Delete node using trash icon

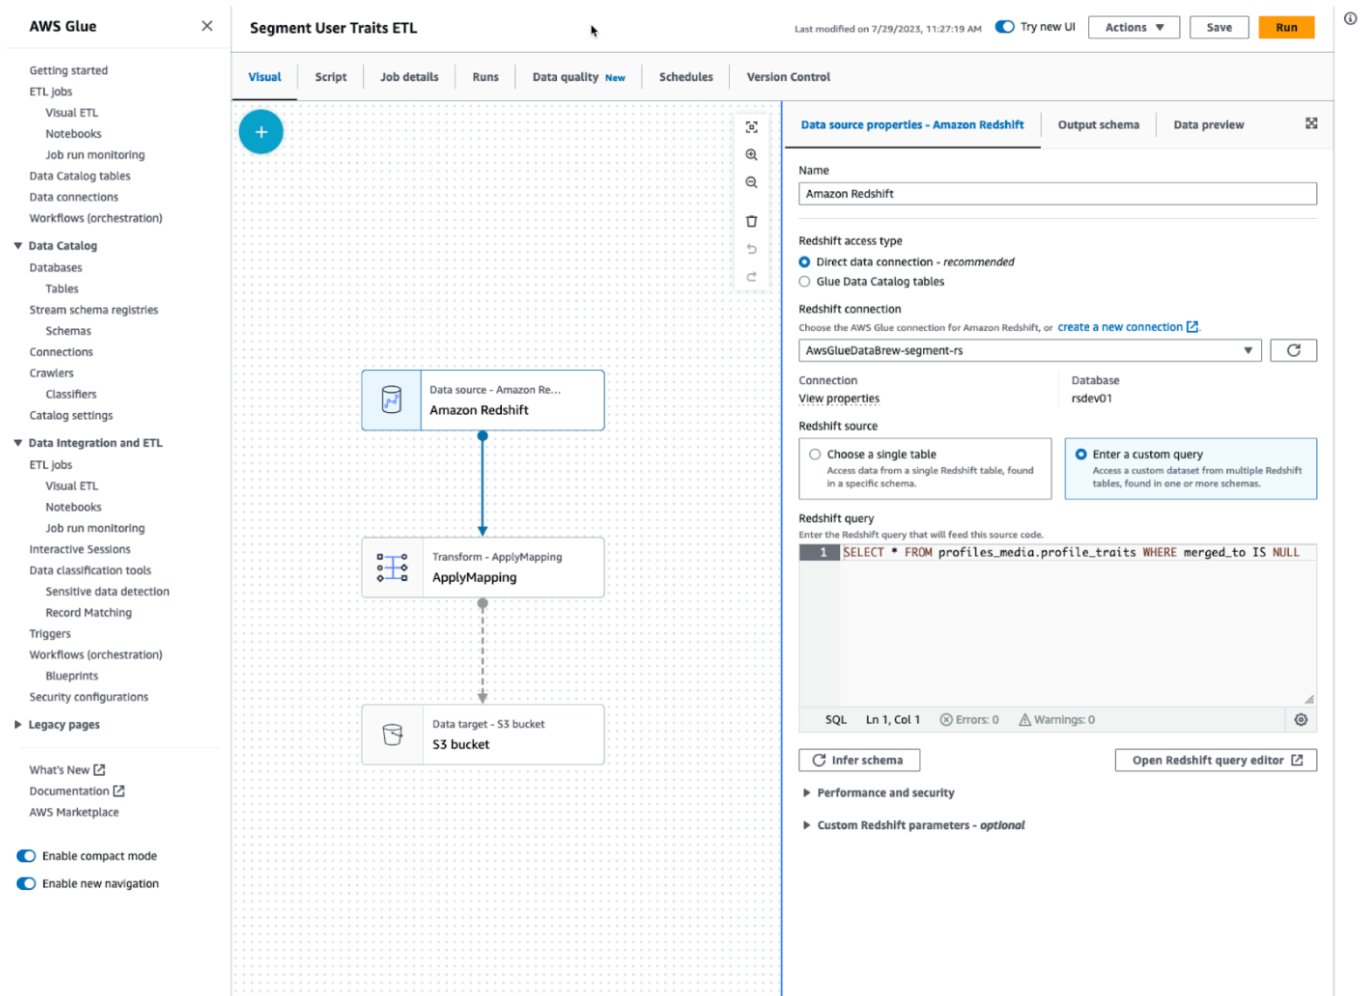pos(751,221)
